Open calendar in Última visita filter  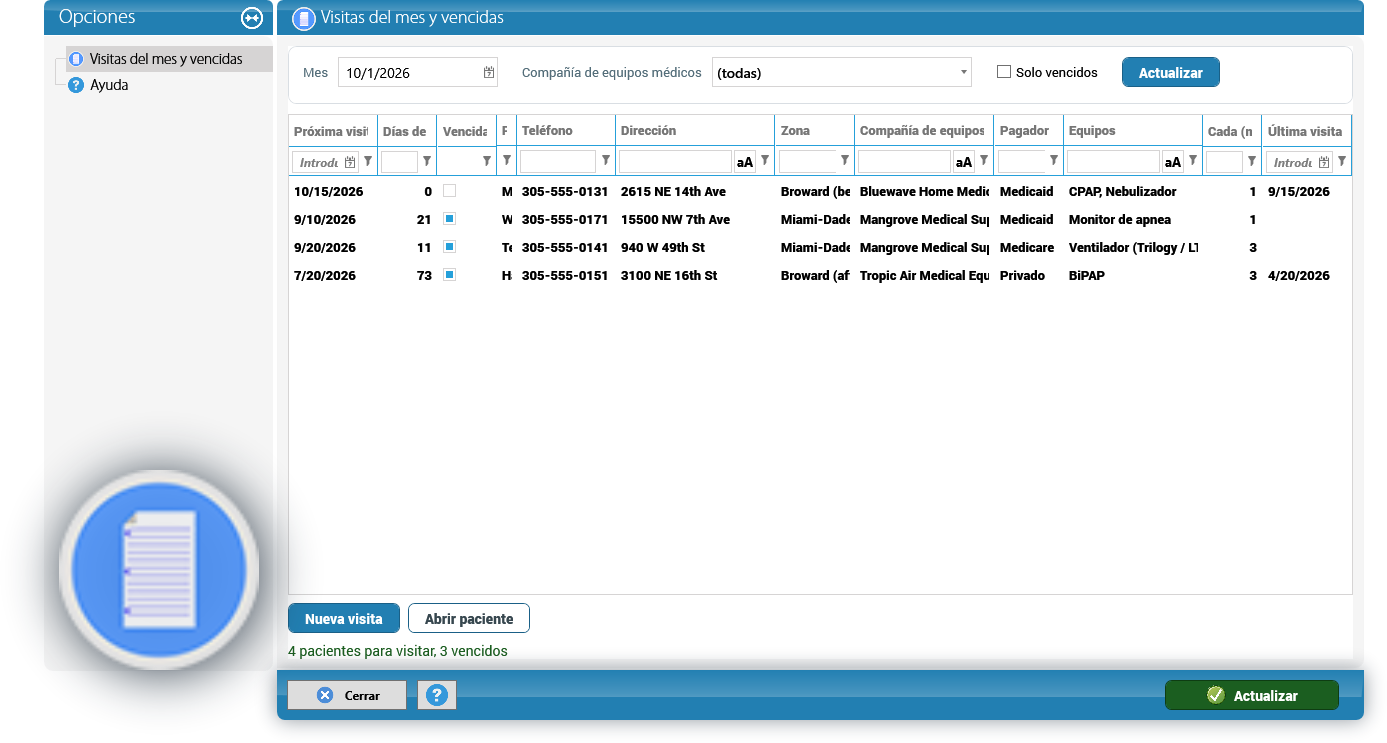[x=1325, y=161]
